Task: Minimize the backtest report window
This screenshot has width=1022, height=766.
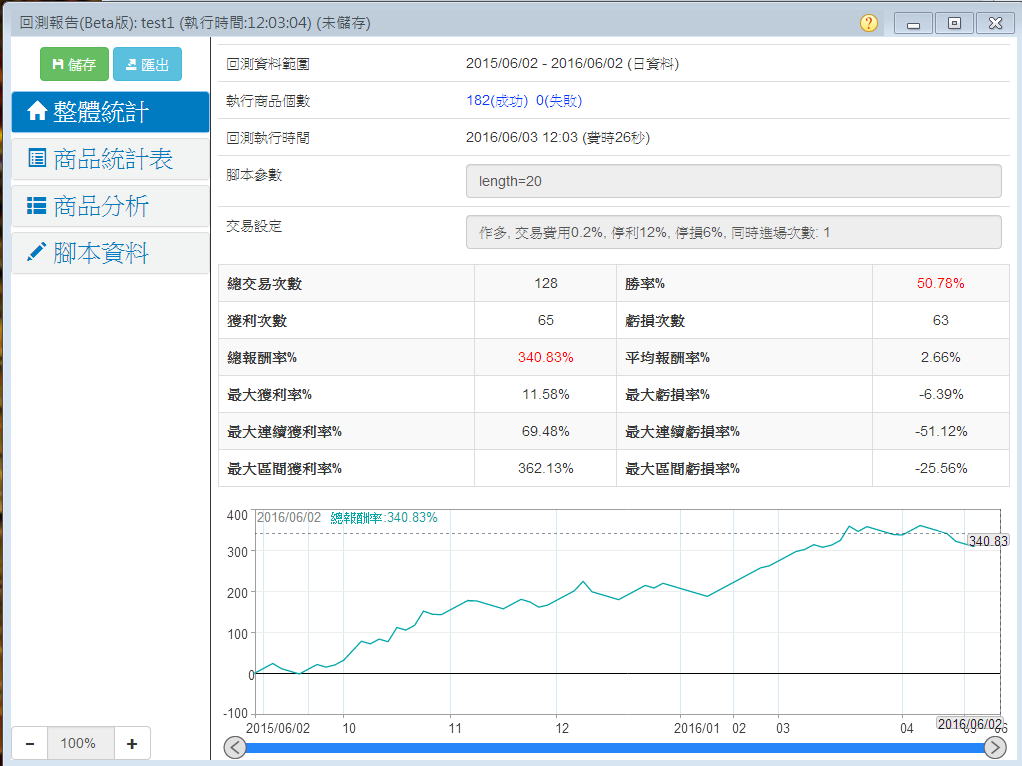Action: pyautogui.click(x=913, y=23)
